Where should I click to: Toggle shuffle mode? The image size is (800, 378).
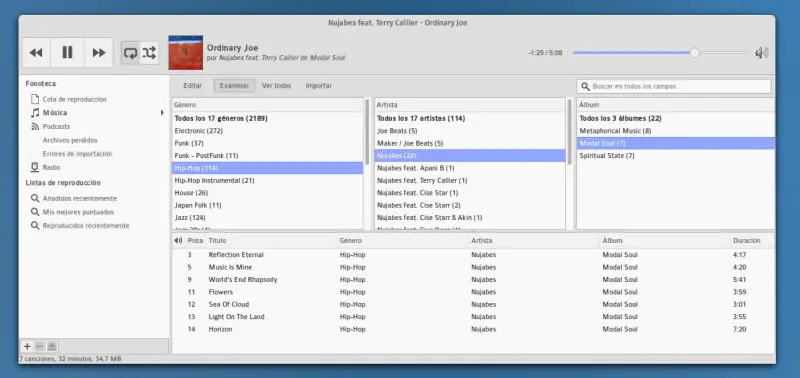(x=149, y=53)
